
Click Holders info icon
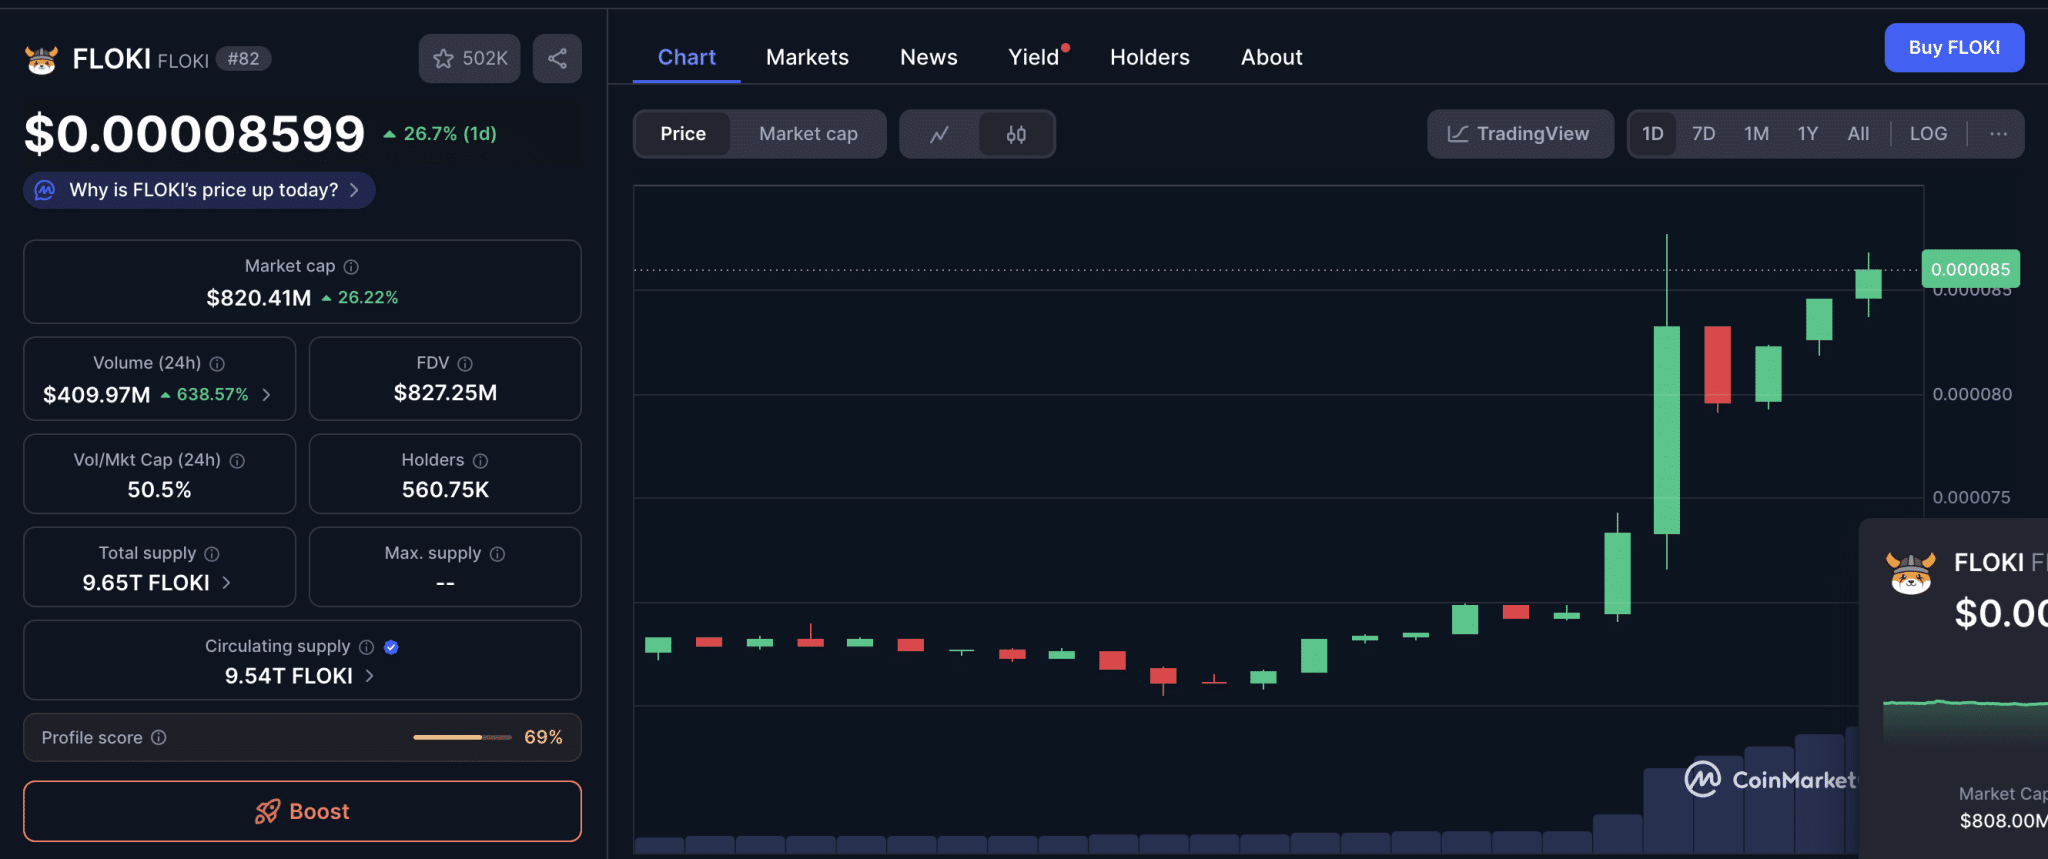[480, 461]
